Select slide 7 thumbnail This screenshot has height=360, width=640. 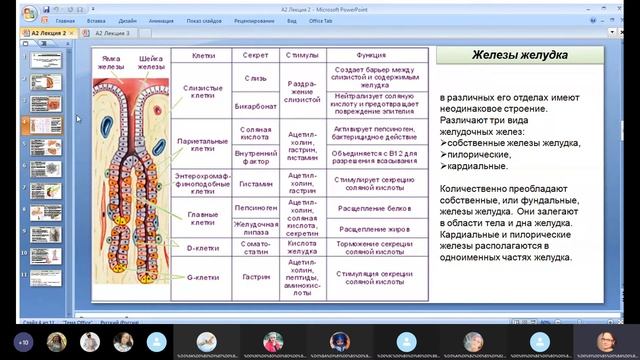pyautogui.click(x=46, y=191)
